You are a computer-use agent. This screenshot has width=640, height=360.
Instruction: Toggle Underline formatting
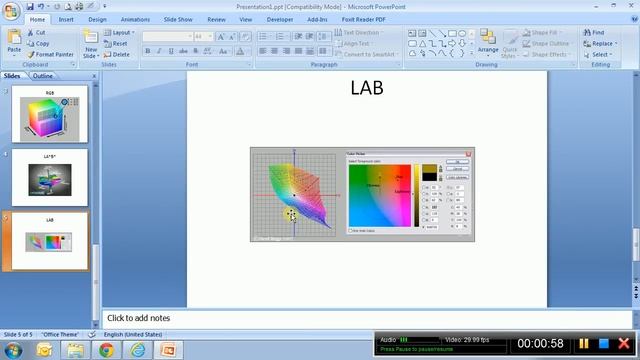[x=171, y=51]
